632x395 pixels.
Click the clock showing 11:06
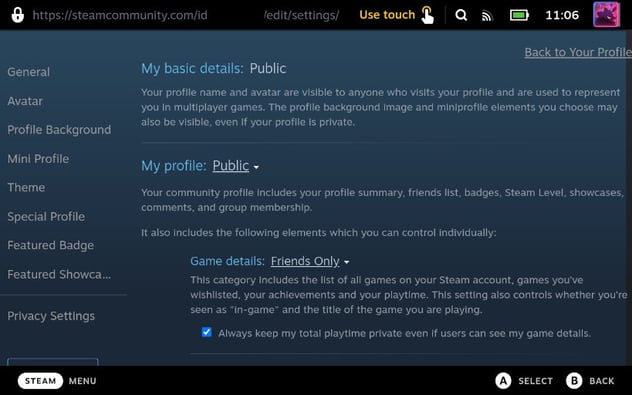coord(562,15)
